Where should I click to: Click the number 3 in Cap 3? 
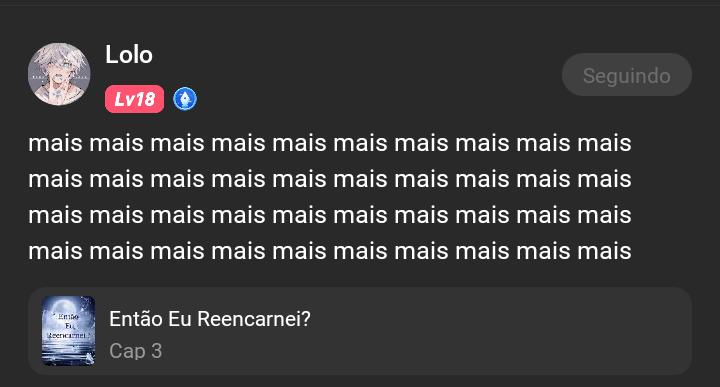tap(157, 351)
